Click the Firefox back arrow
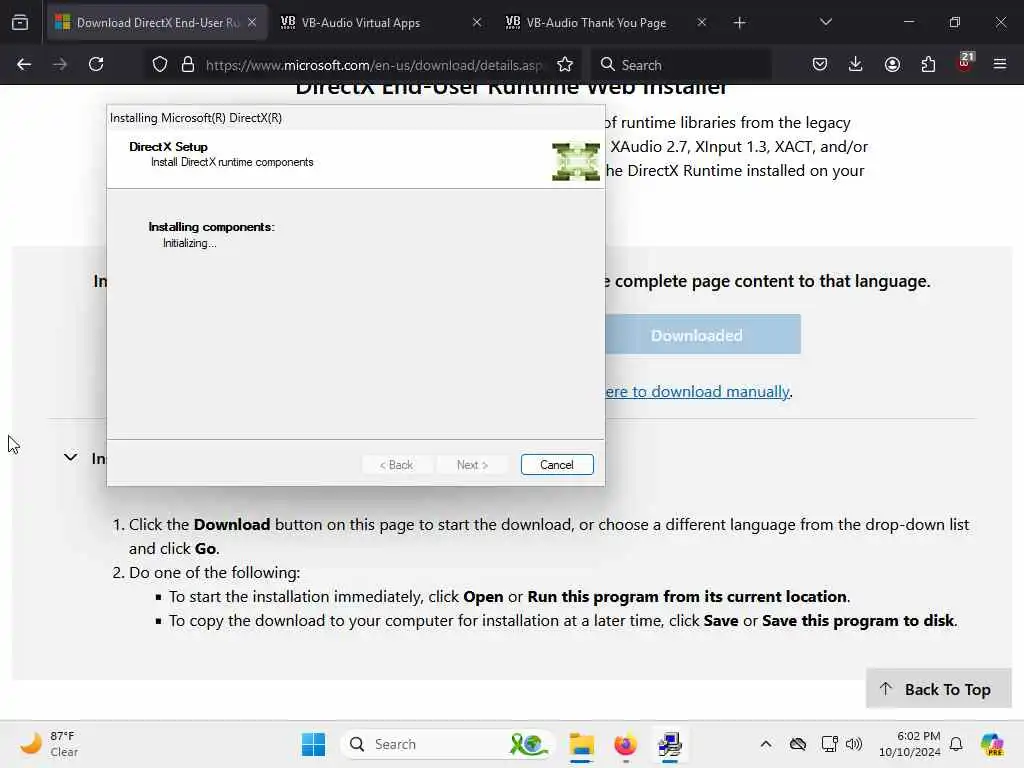This screenshot has height=768, width=1024. click(x=24, y=64)
